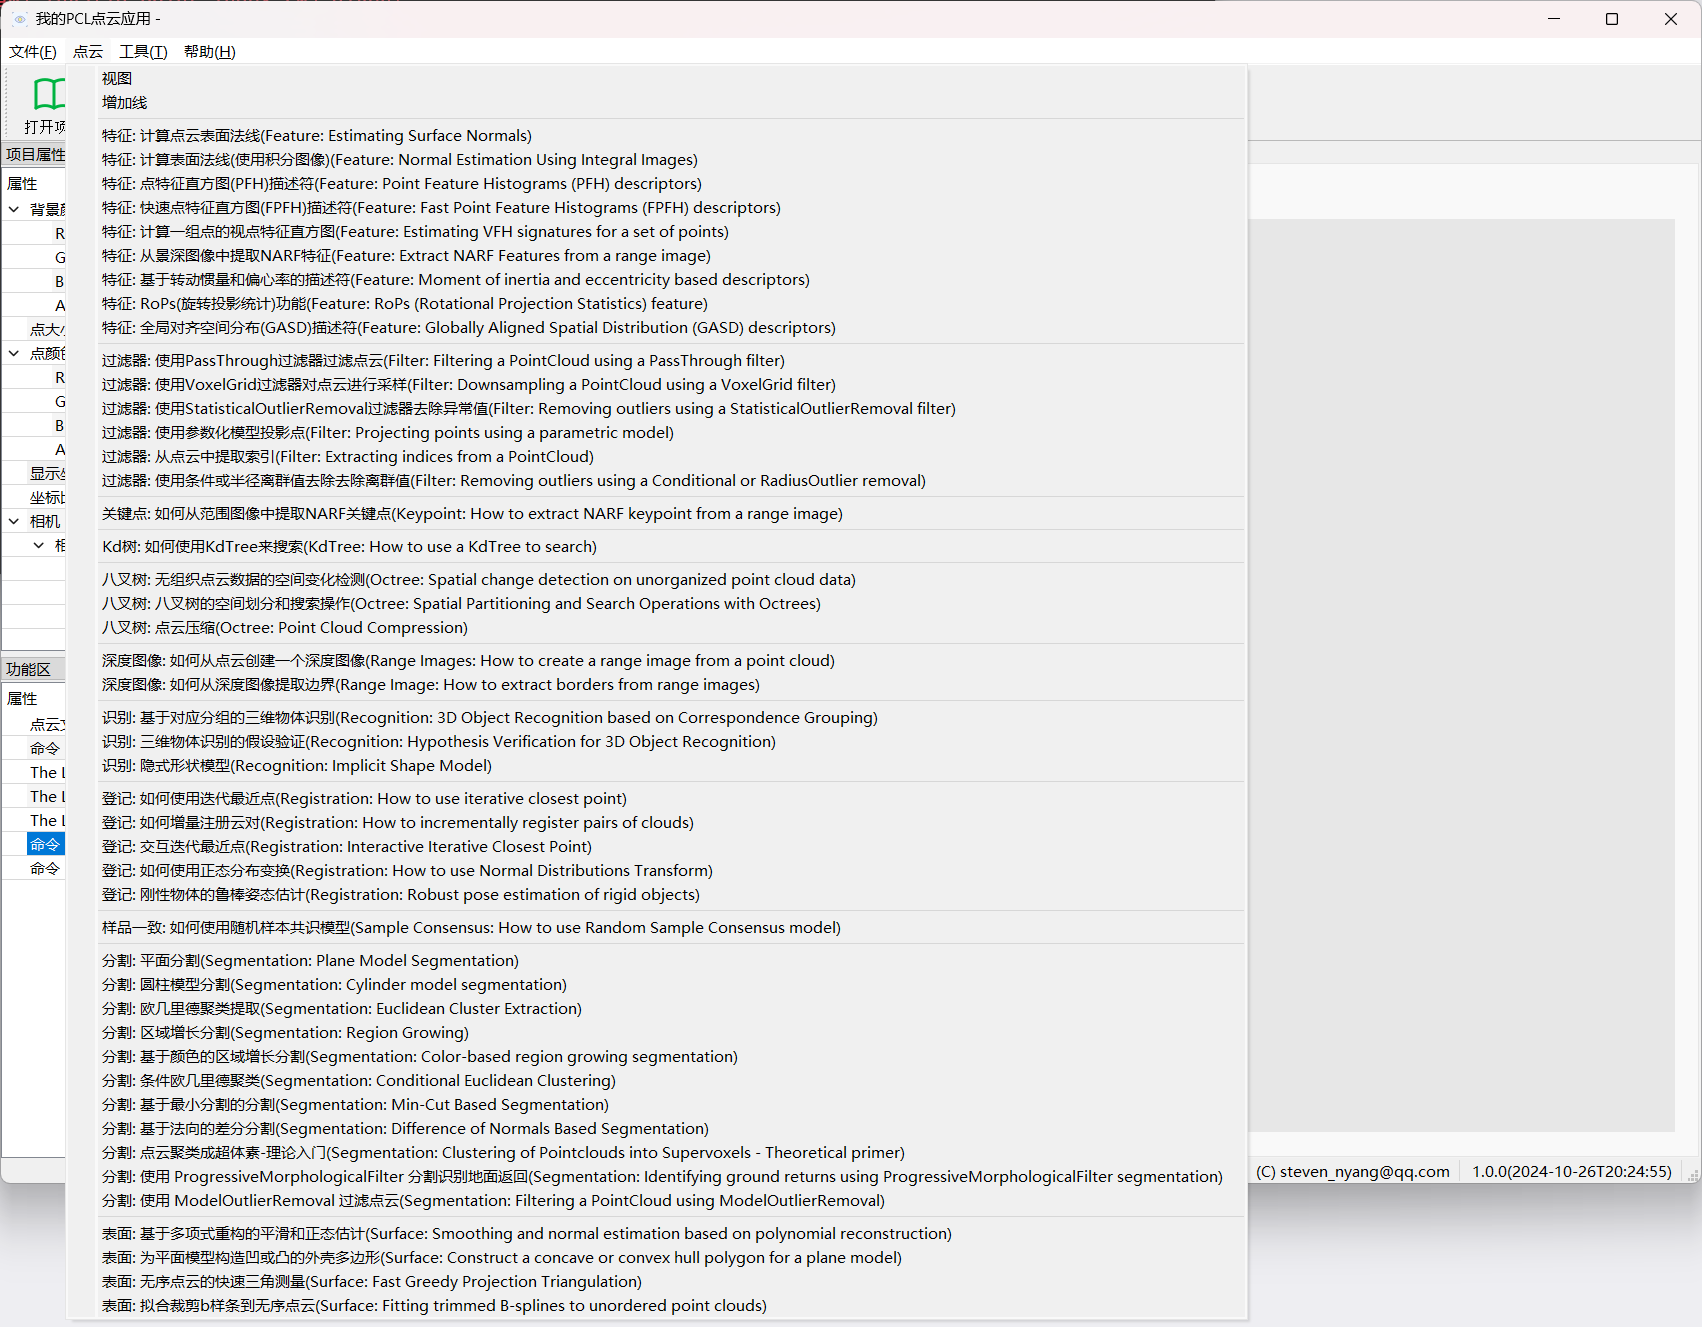This screenshot has height=1327, width=1702.
Task: Open the 帮助(H) menu
Action: tap(210, 52)
